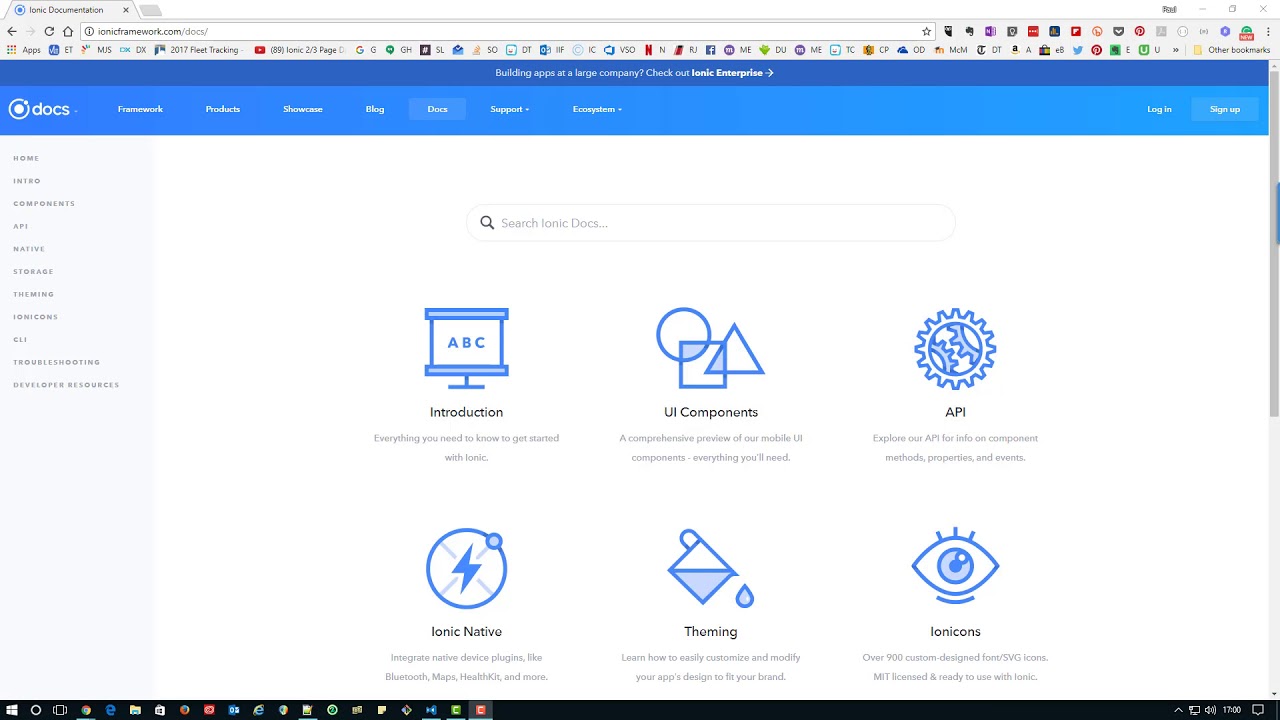
Task: Click the search magnifier icon
Action: (487, 223)
